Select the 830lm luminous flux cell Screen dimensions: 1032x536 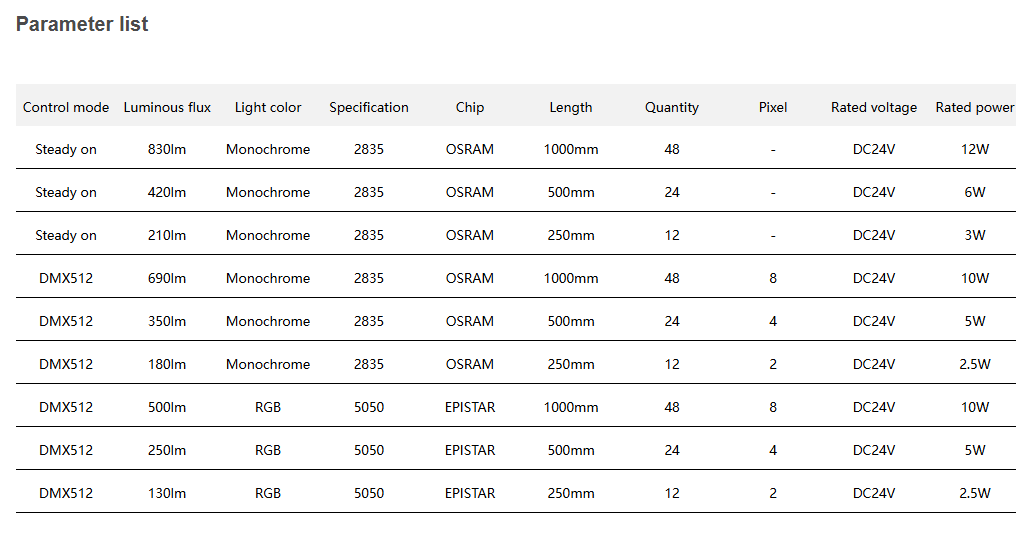pyautogui.click(x=167, y=150)
